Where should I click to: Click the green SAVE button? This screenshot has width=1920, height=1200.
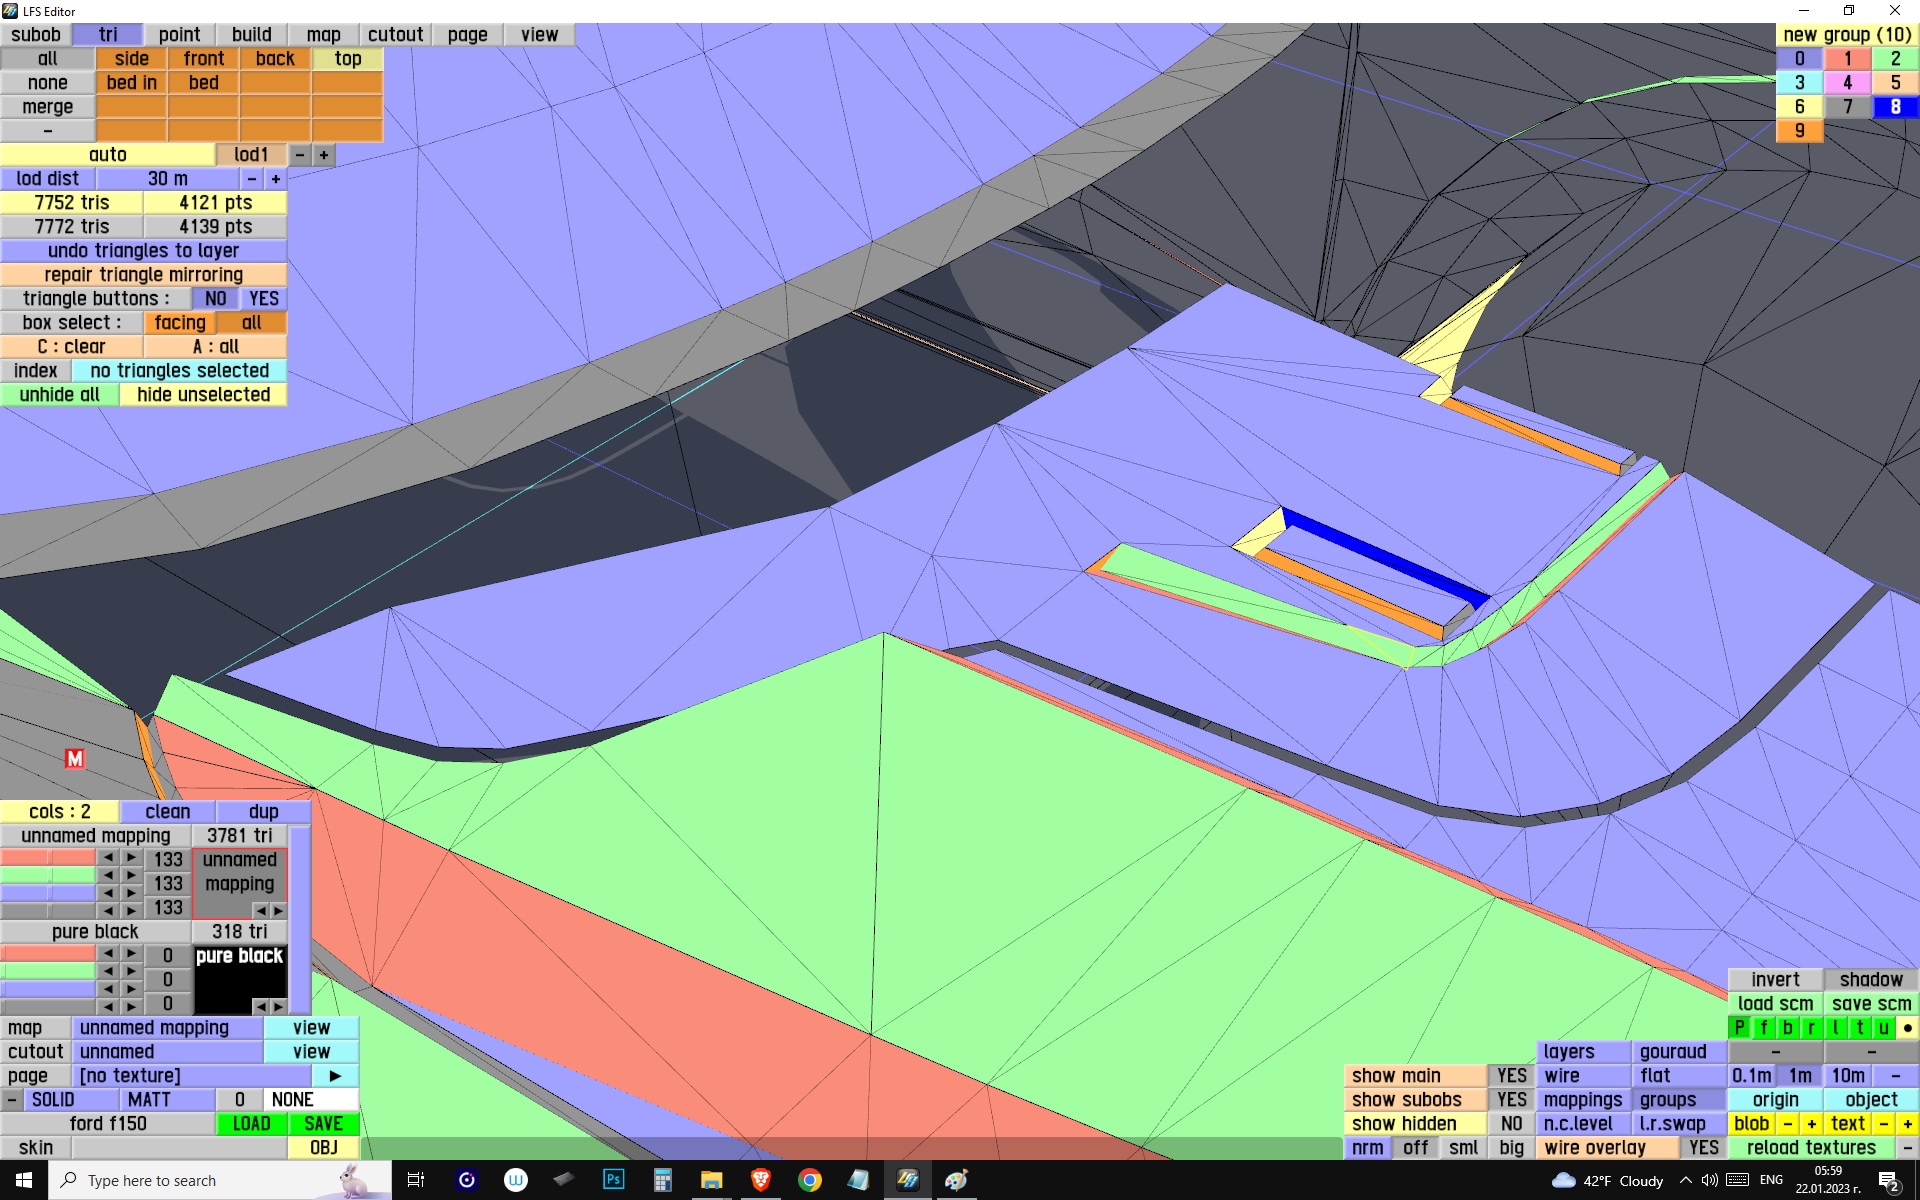323,1124
